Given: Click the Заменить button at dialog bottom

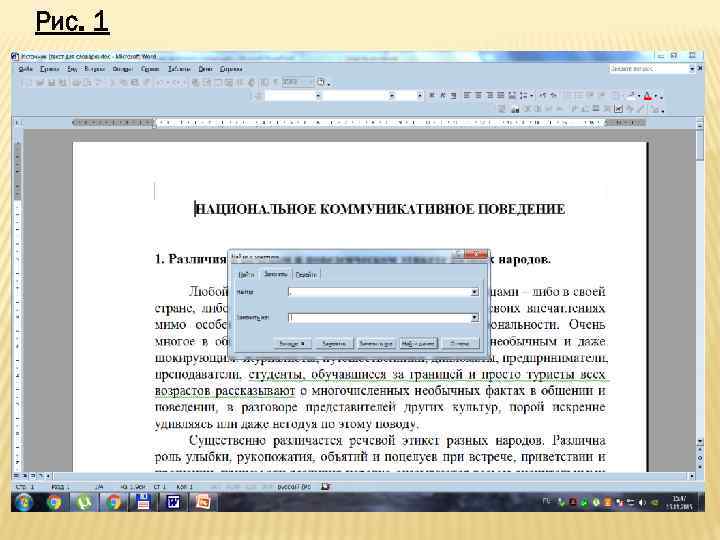Looking at the screenshot, I should (334, 343).
